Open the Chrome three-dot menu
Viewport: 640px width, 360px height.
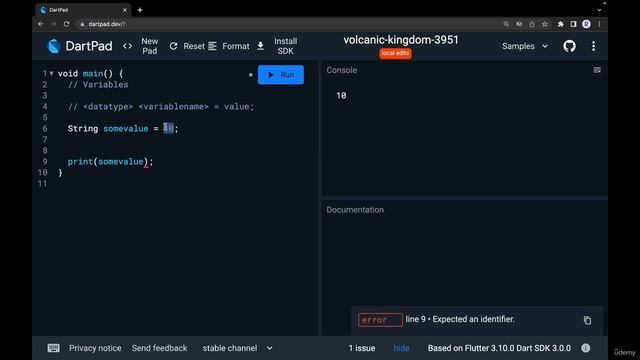(x=599, y=24)
